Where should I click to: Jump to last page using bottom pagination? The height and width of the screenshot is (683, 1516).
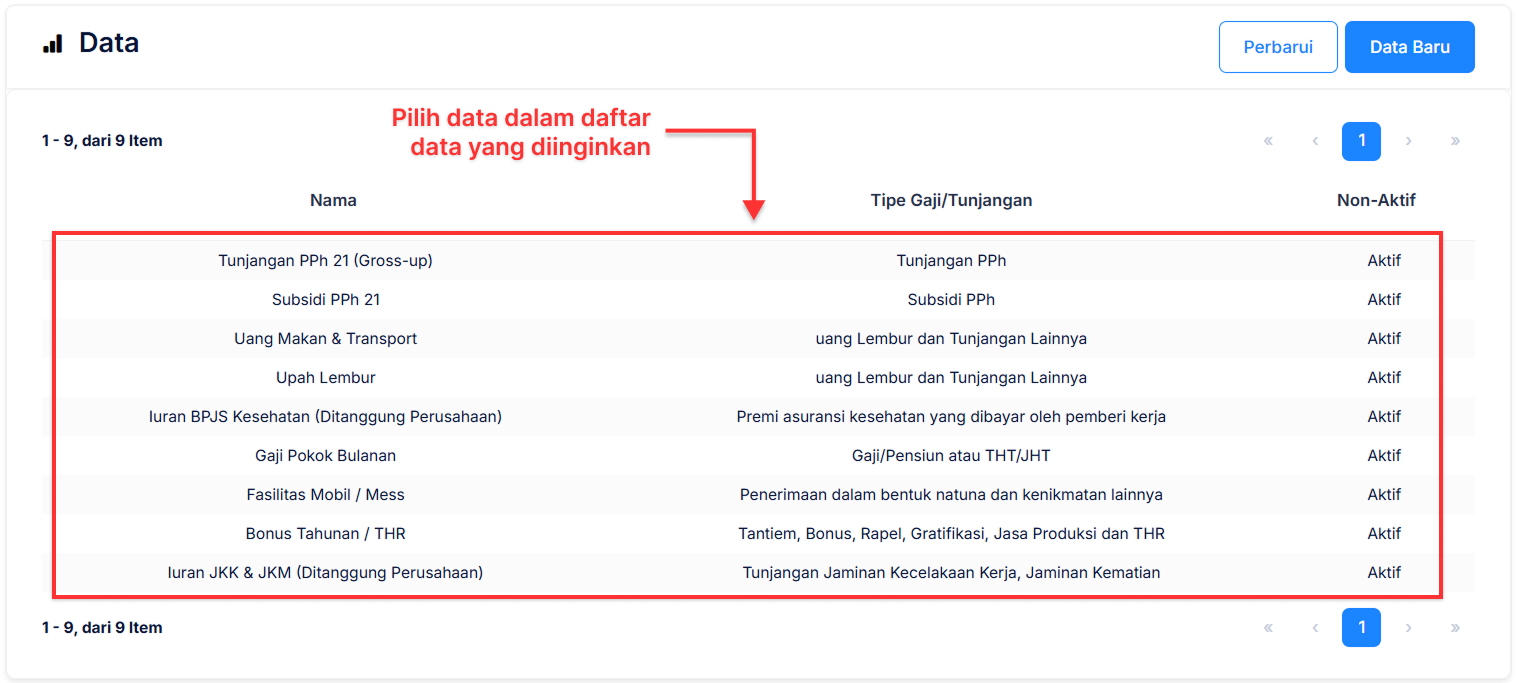point(1455,628)
